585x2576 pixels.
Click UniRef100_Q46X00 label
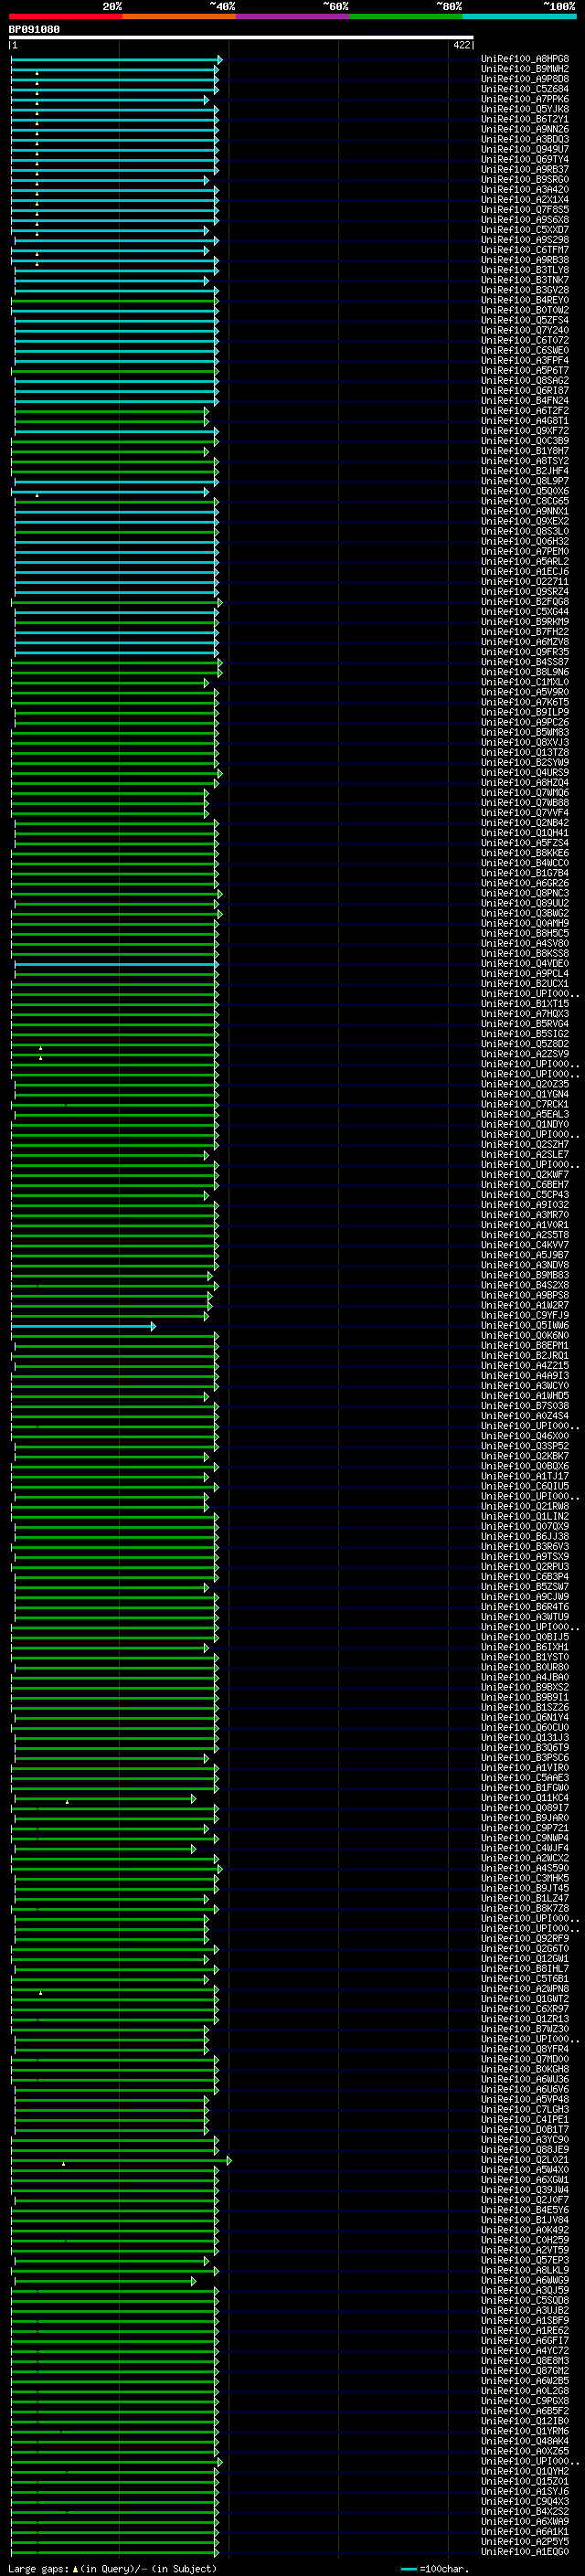[525, 1436]
